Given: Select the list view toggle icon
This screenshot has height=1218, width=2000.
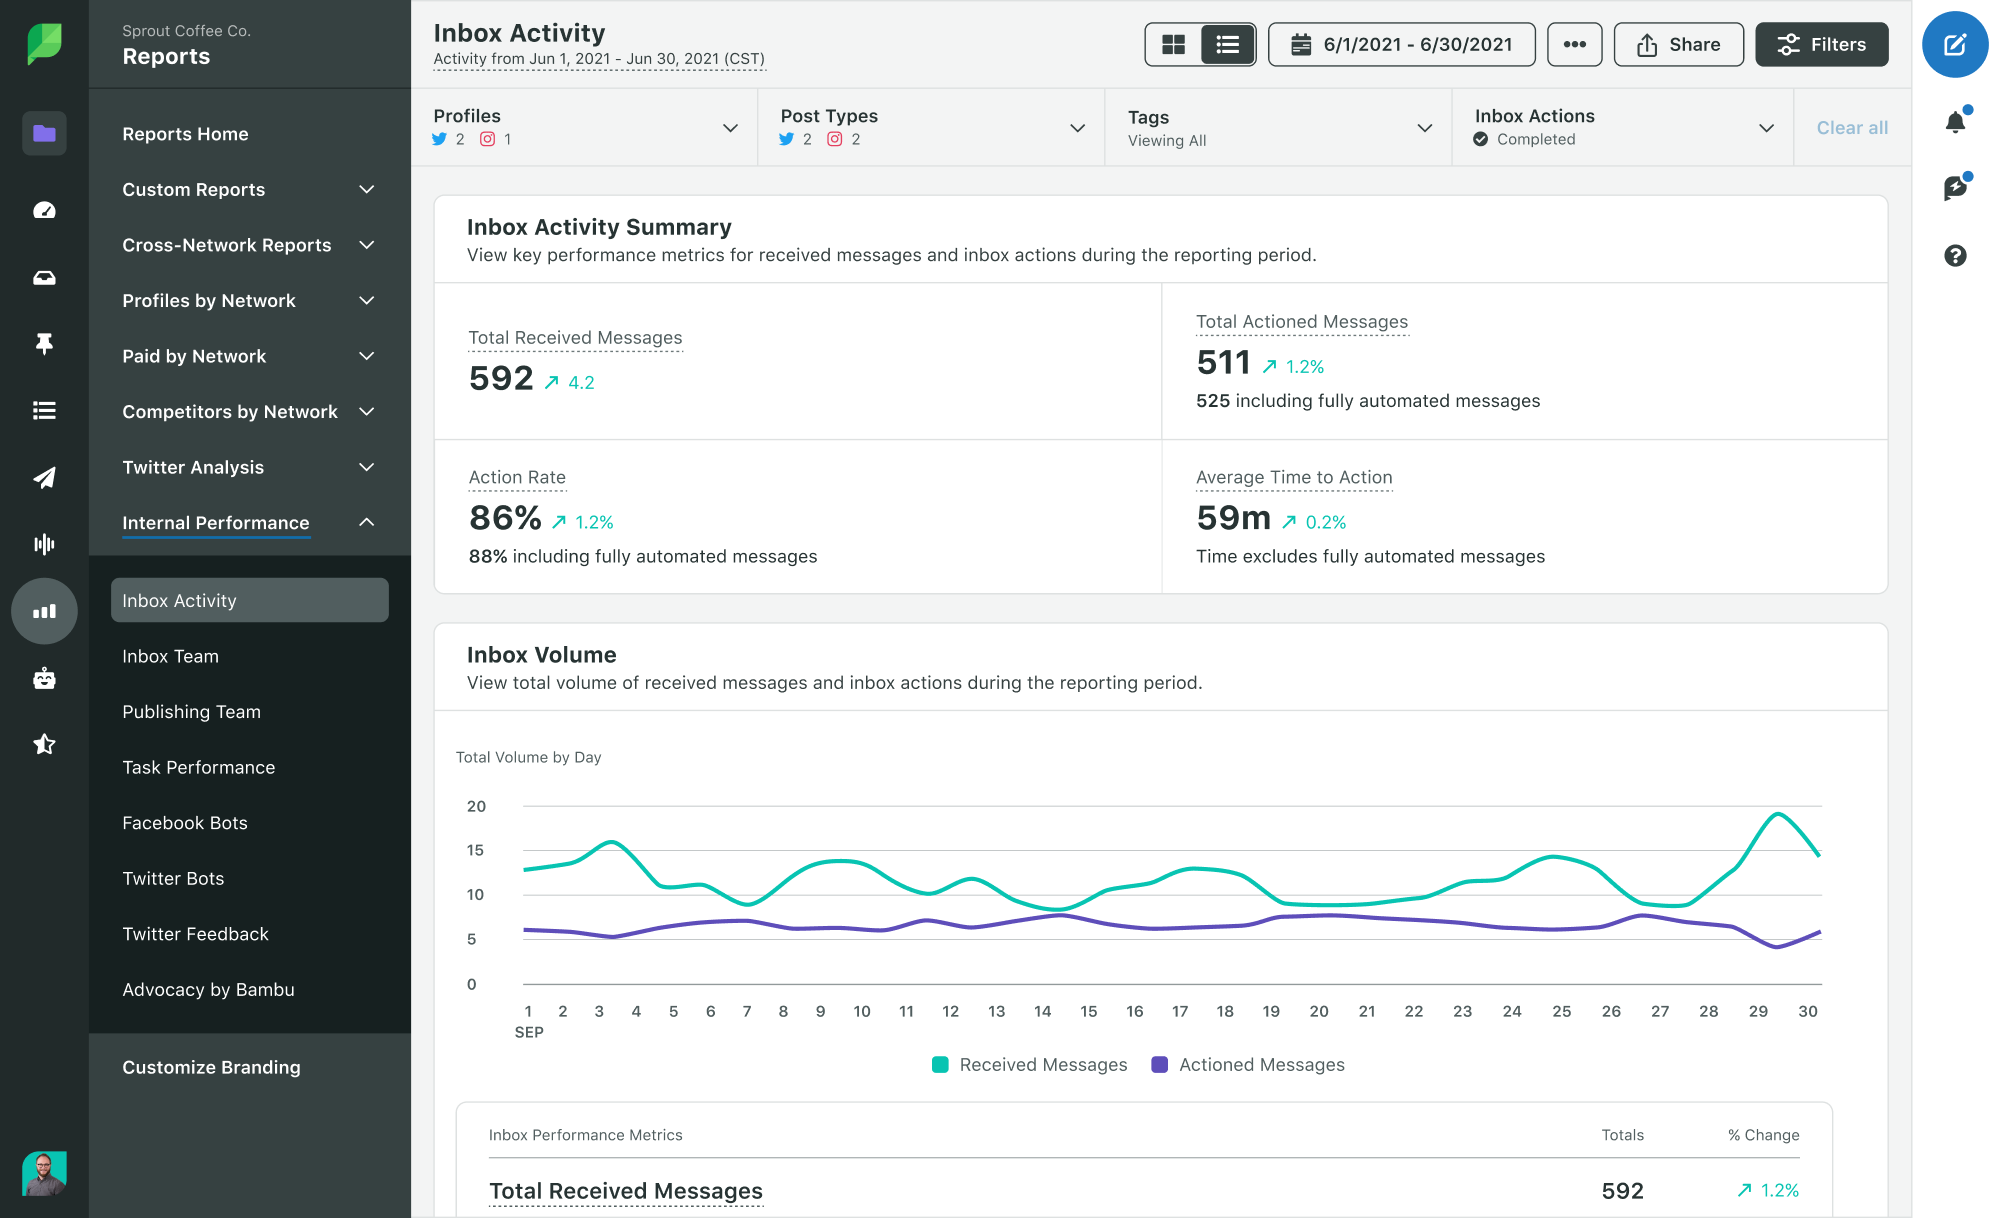Looking at the screenshot, I should (x=1226, y=46).
